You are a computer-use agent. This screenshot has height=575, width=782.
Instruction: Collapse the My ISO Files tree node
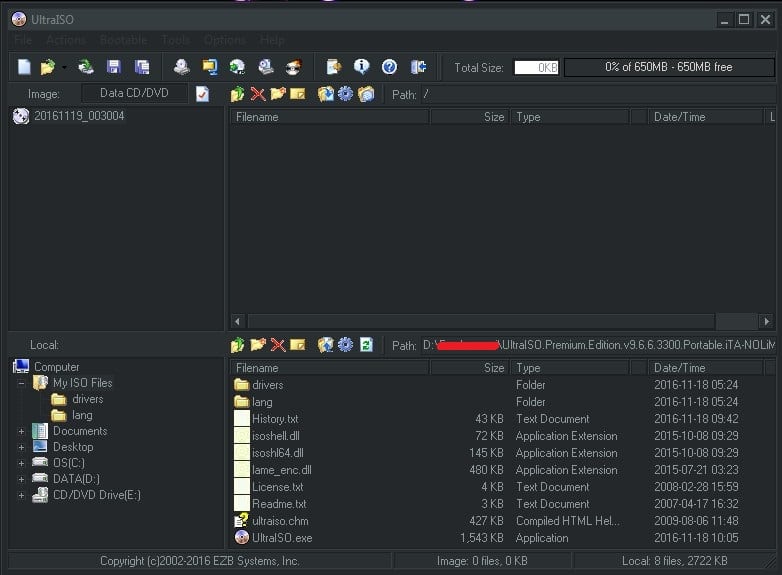coord(21,383)
